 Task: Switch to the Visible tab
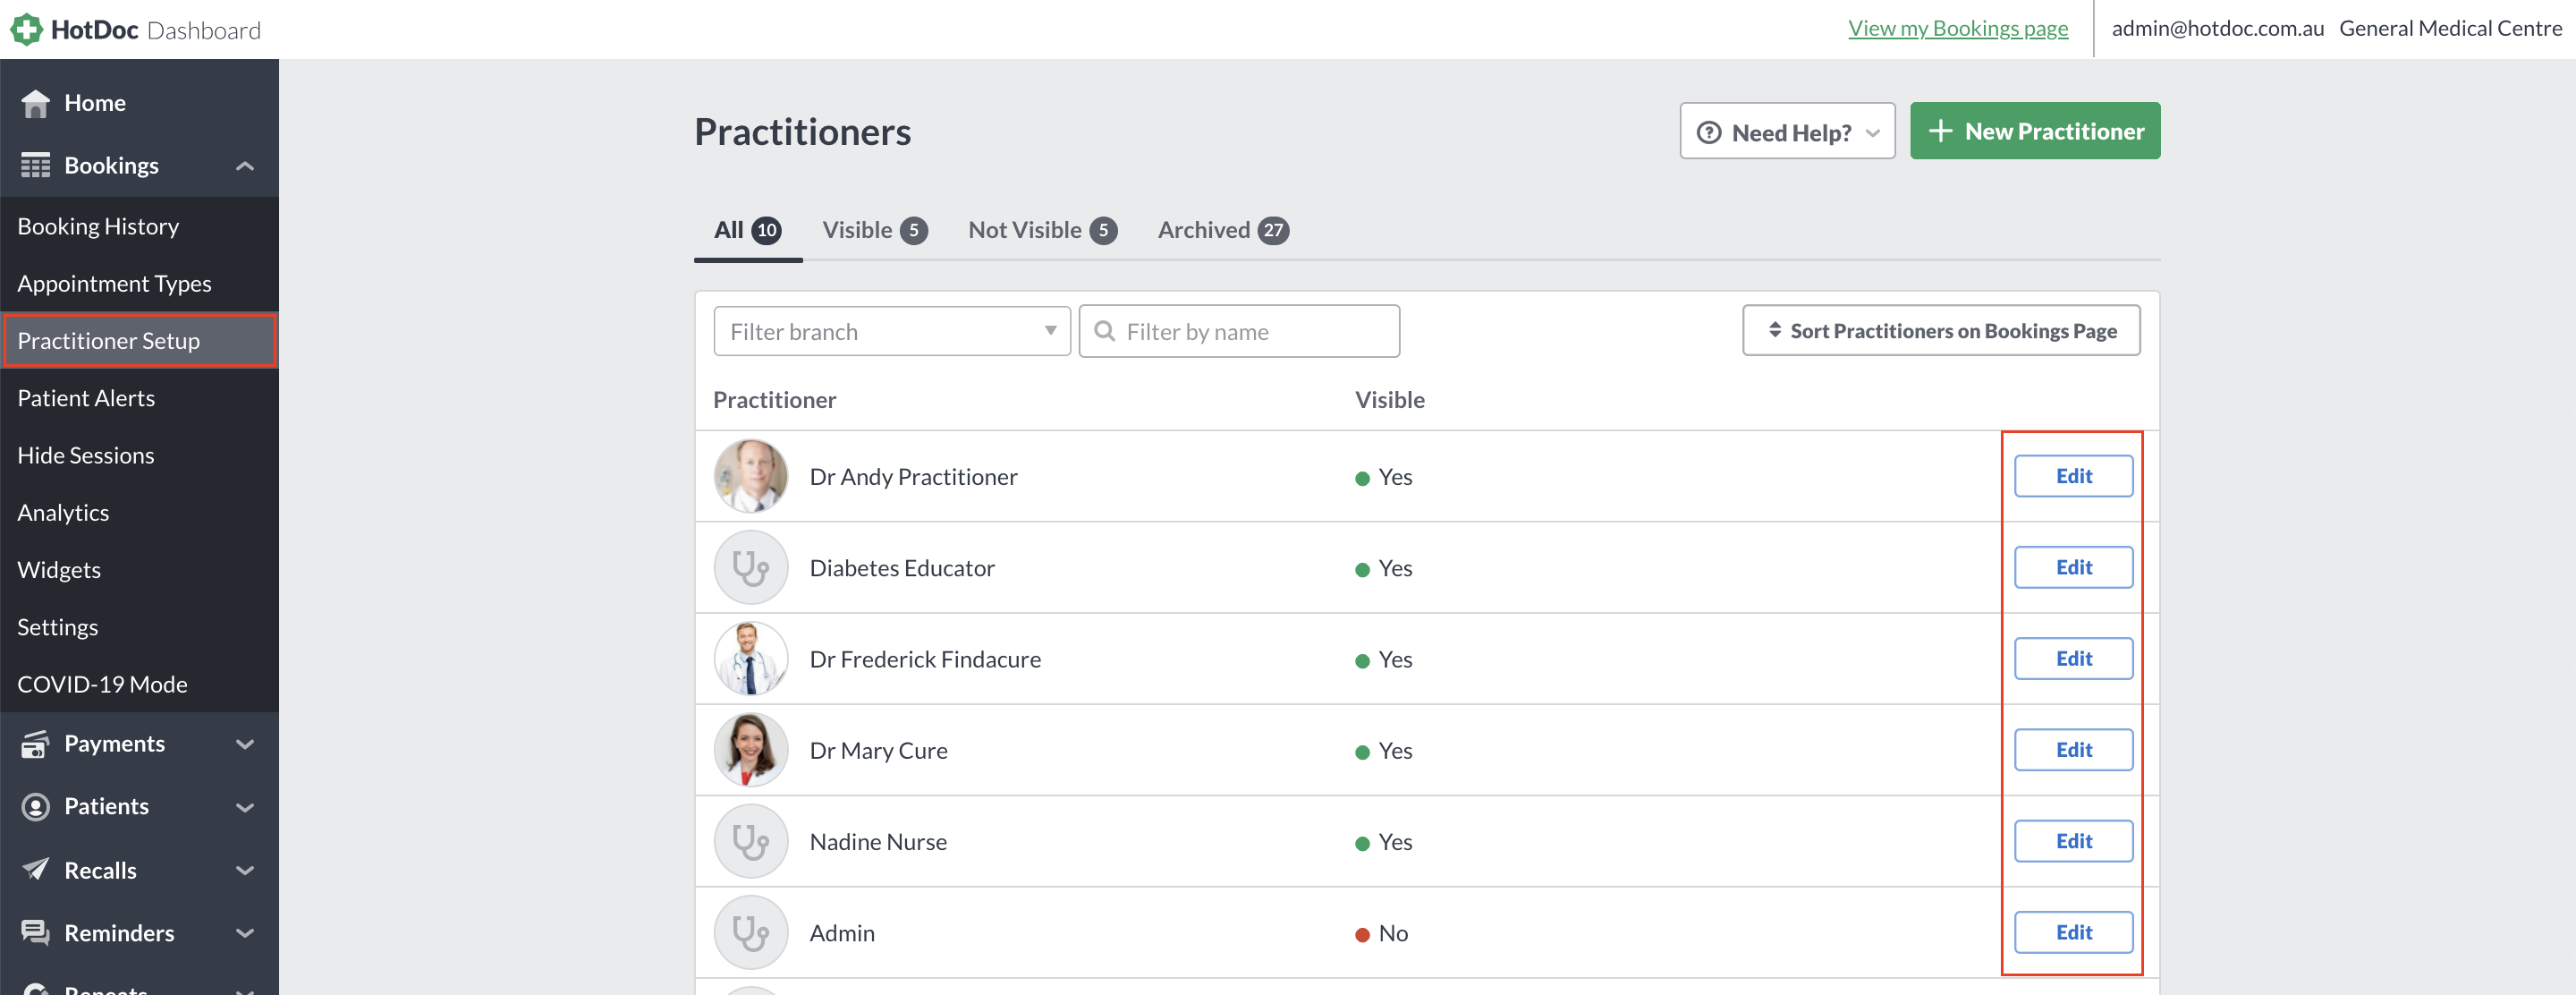(875, 231)
